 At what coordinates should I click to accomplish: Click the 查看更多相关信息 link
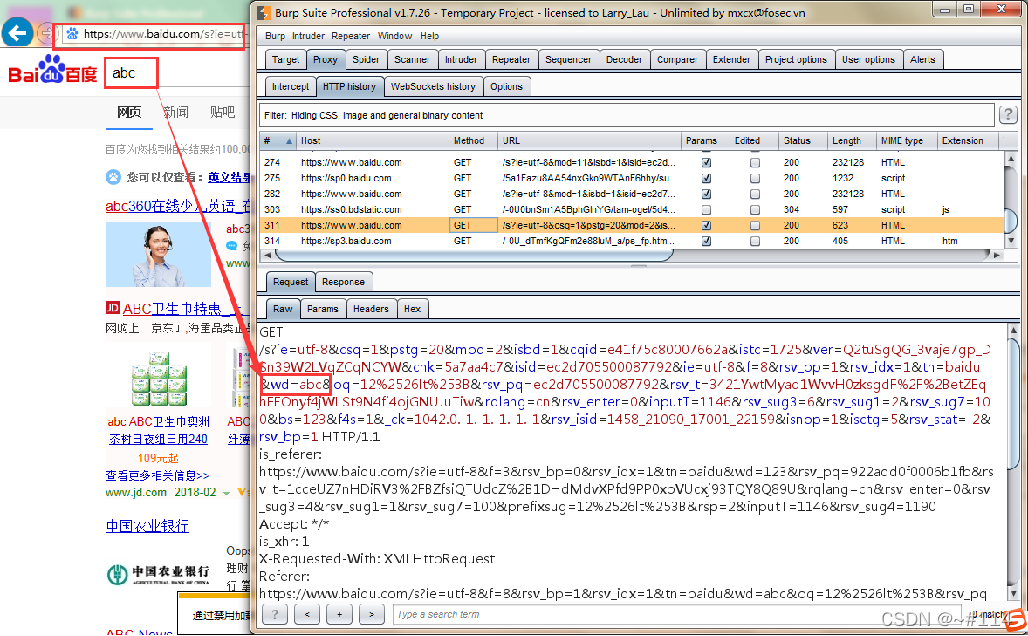pyautogui.click(x=157, y=475)
